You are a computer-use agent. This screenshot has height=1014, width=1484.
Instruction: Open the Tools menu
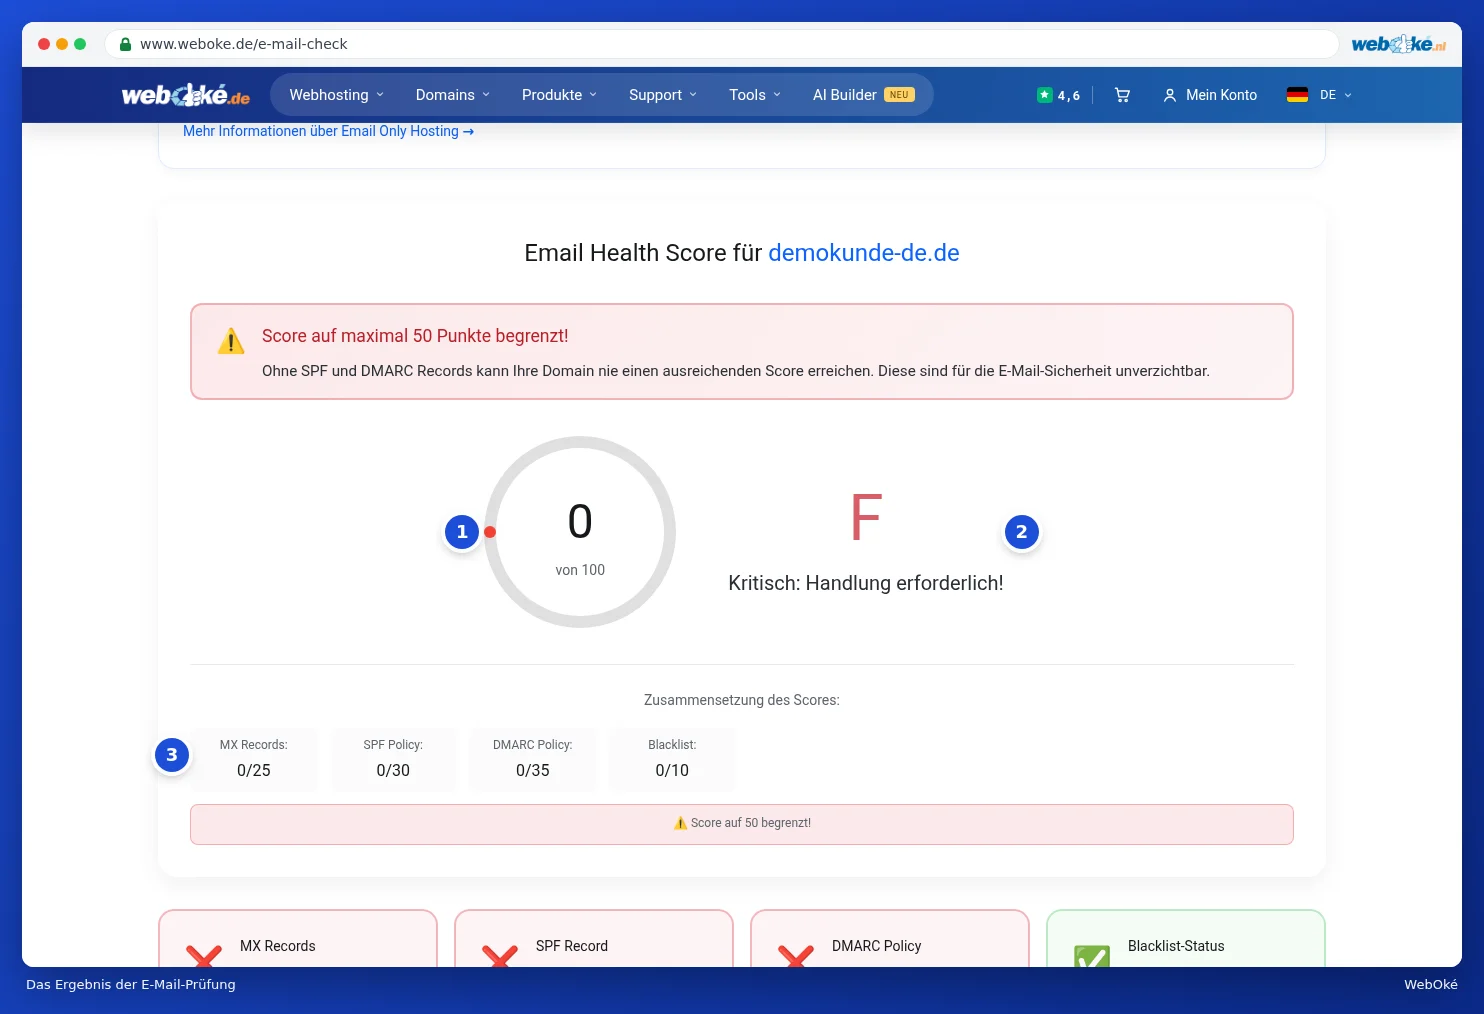pos(755,95)
